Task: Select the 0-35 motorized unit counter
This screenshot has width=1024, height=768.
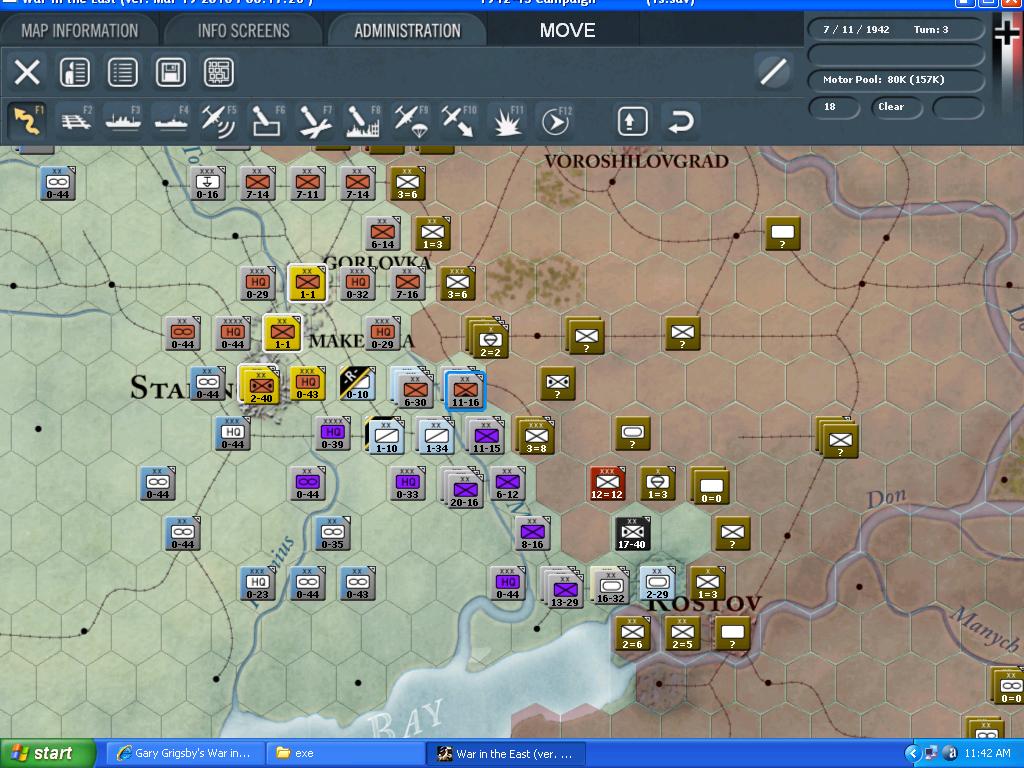Action: 332,534
